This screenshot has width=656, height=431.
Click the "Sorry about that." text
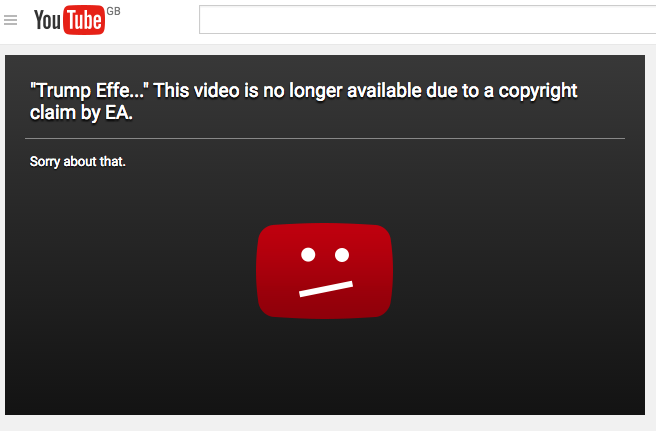click(x=78, y=162)
